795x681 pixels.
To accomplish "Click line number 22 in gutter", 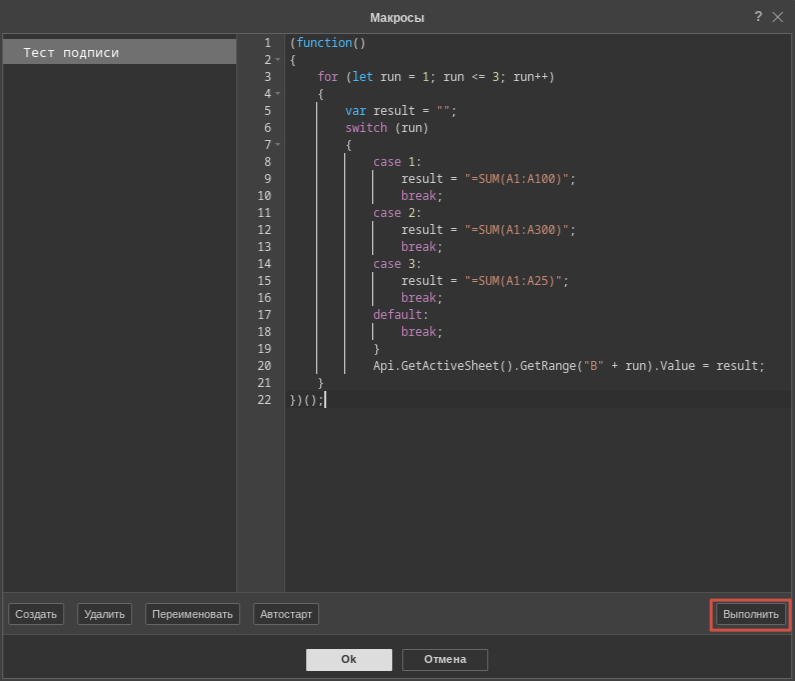I will click(264, 400).
